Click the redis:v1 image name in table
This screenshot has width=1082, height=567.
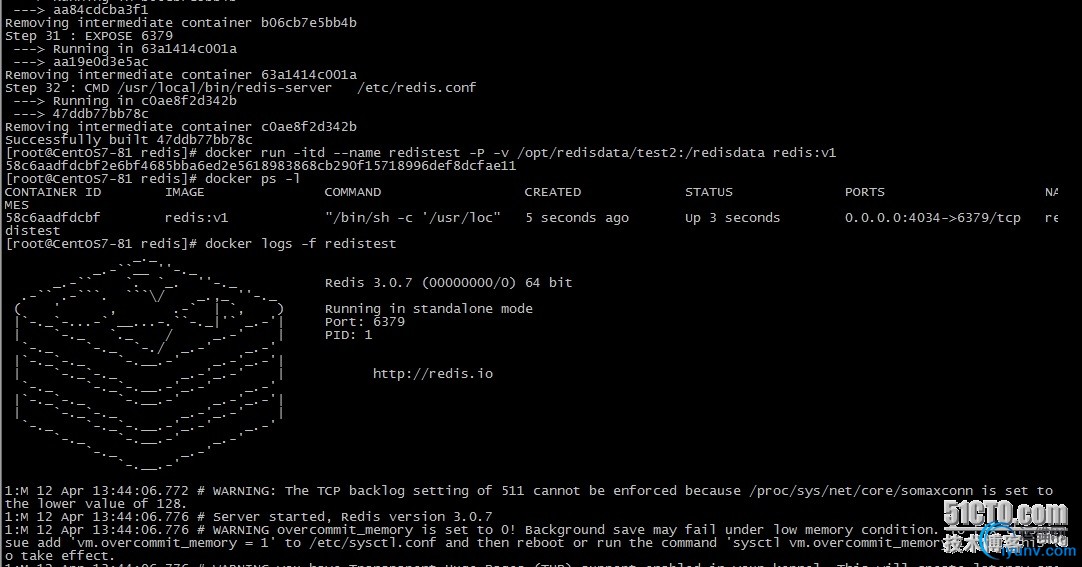(x=197, y=218)
